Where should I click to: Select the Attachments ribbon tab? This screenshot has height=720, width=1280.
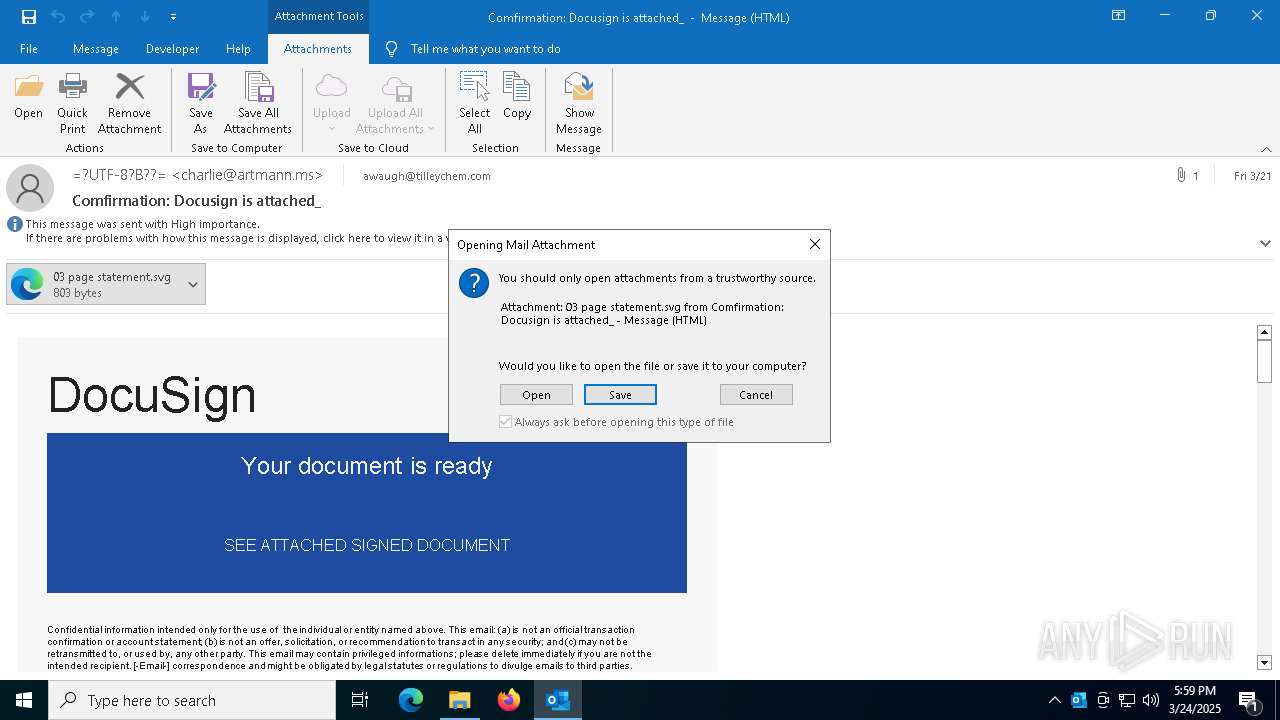click(x=318, y=49)
